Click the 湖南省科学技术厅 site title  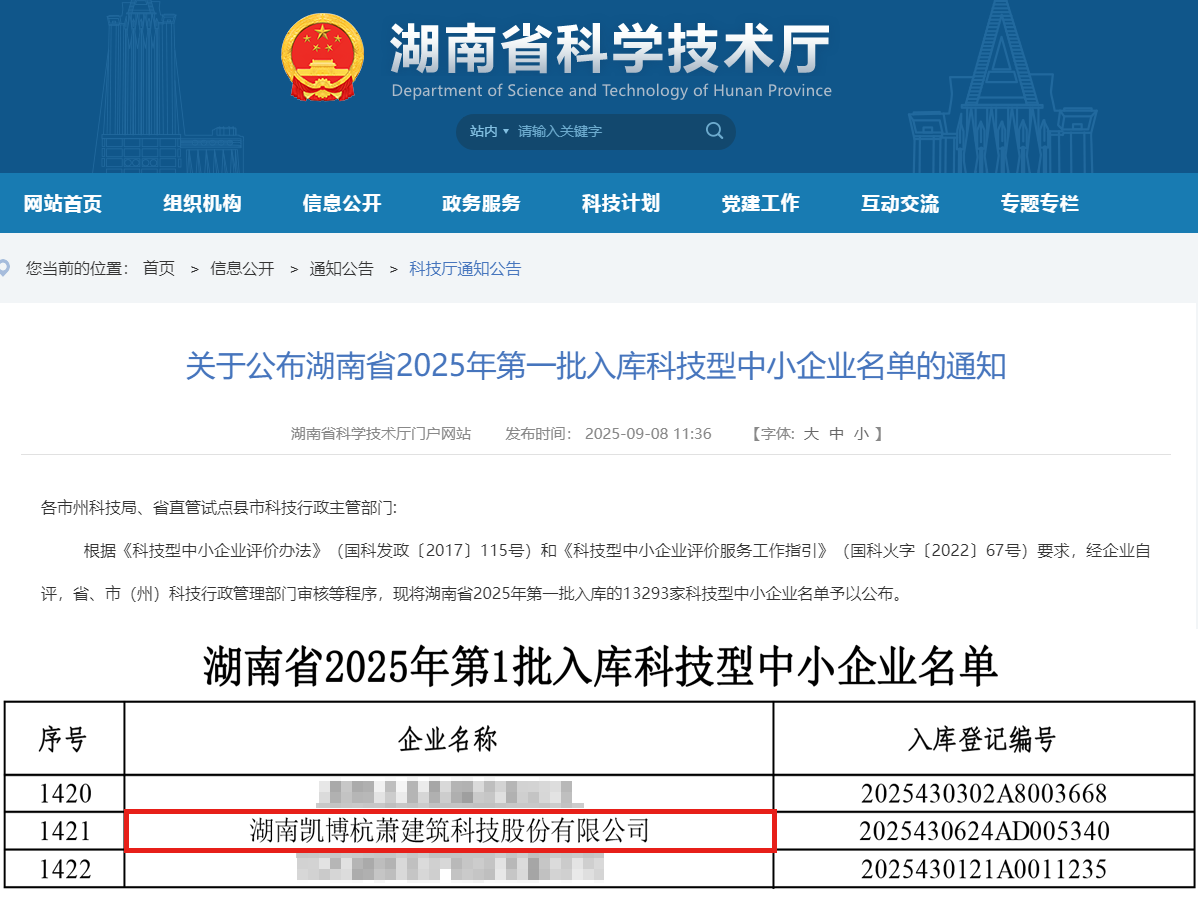click(609, 48)
